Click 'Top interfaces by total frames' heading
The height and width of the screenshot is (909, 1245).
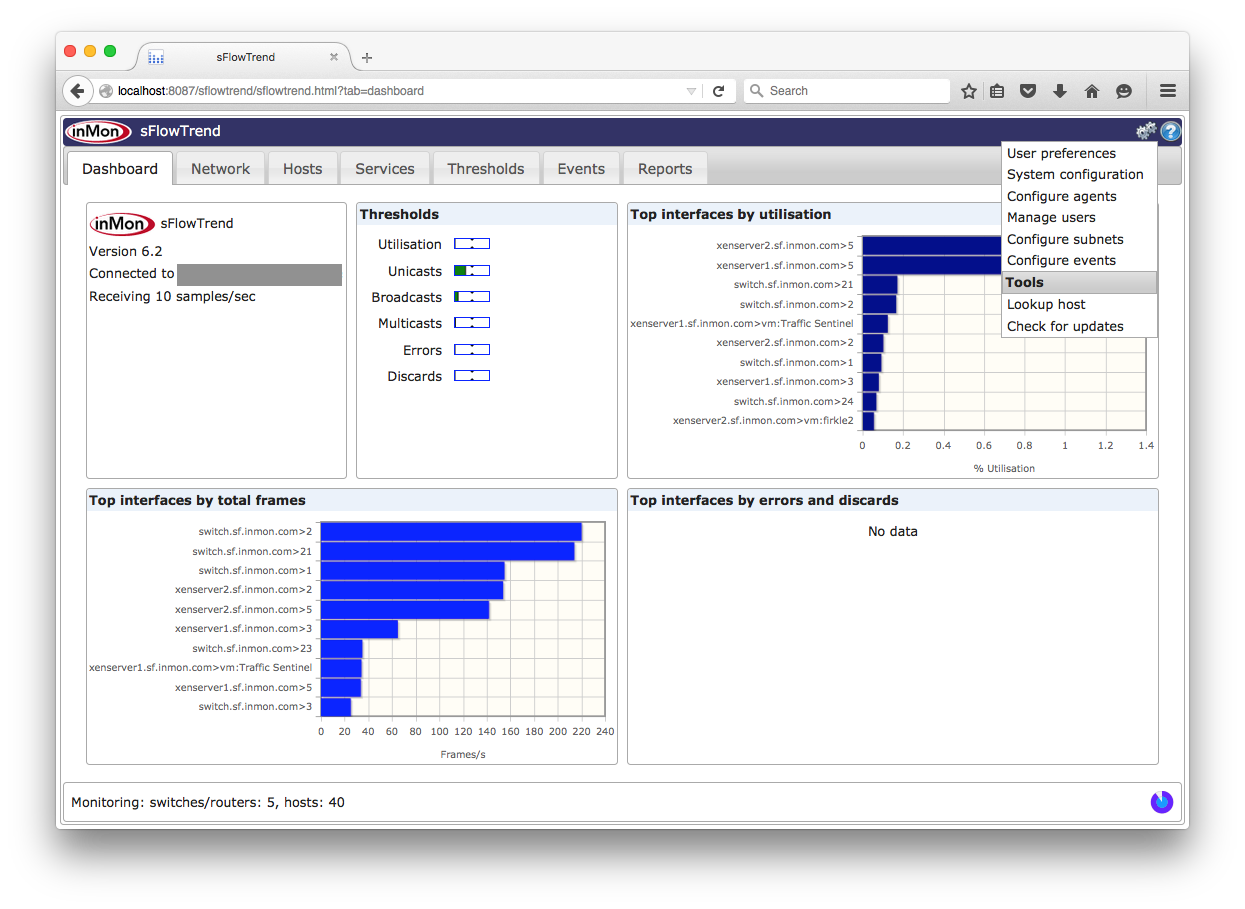[x=197, y=500]
